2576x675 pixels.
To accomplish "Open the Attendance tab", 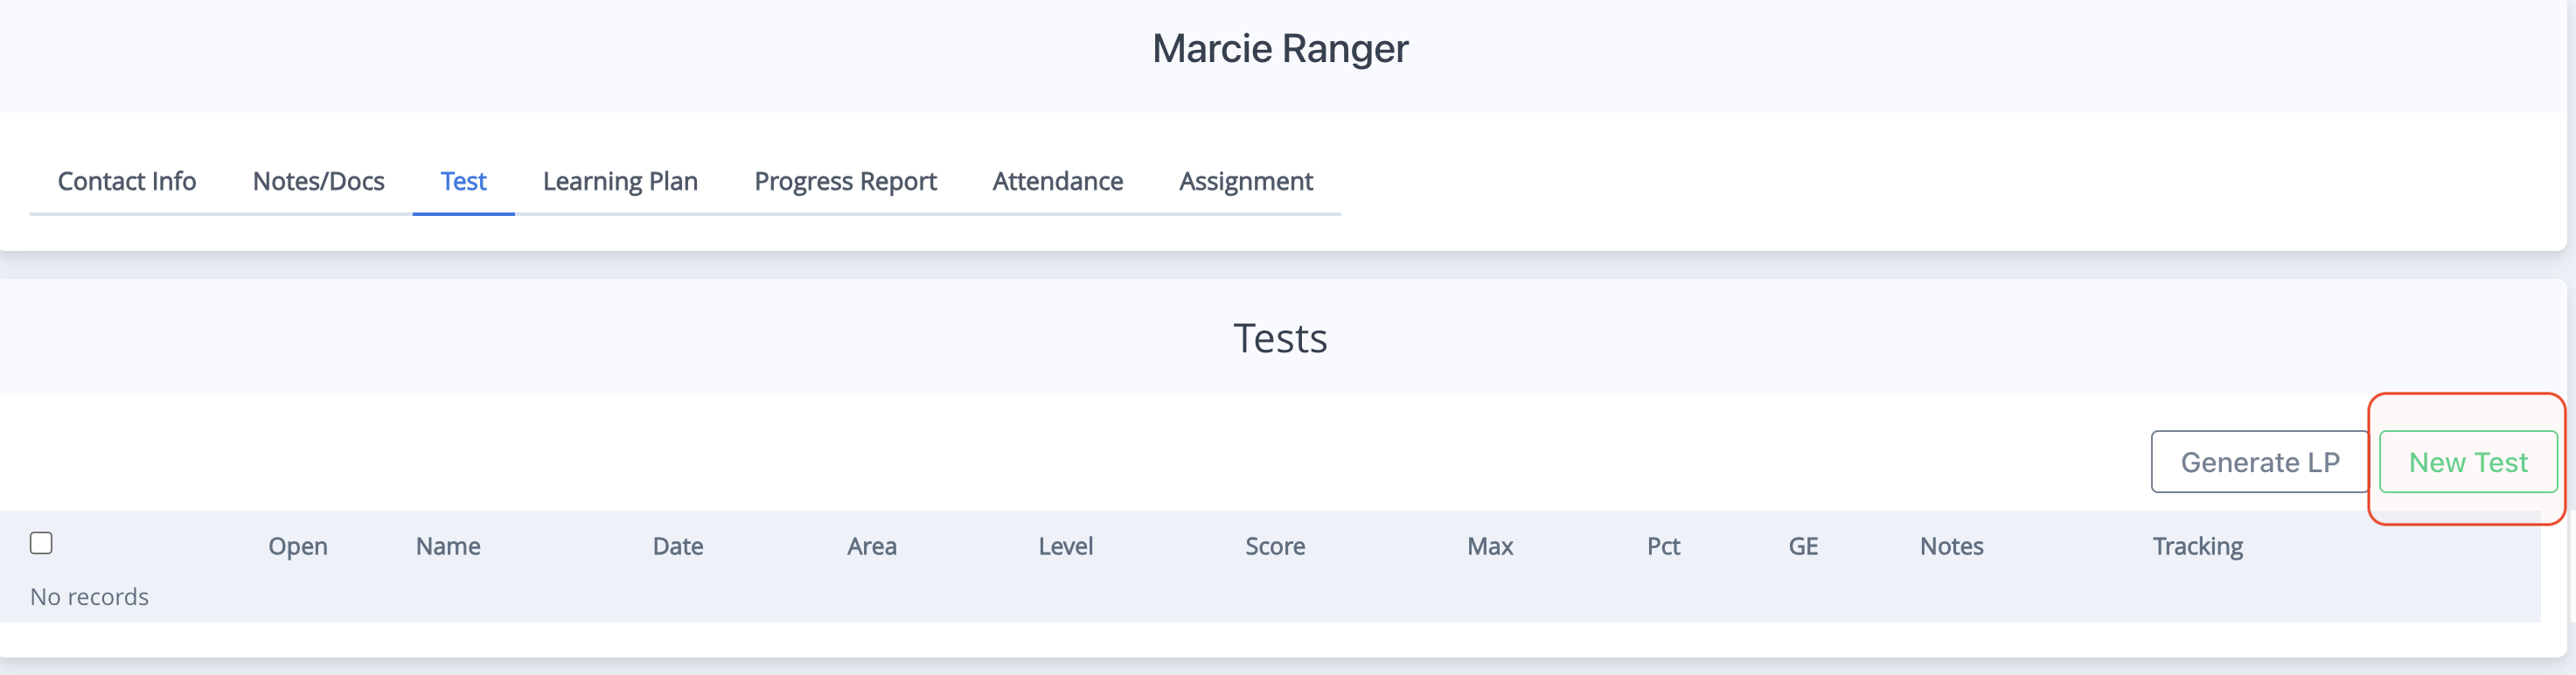I will (x=1057, y=181).
